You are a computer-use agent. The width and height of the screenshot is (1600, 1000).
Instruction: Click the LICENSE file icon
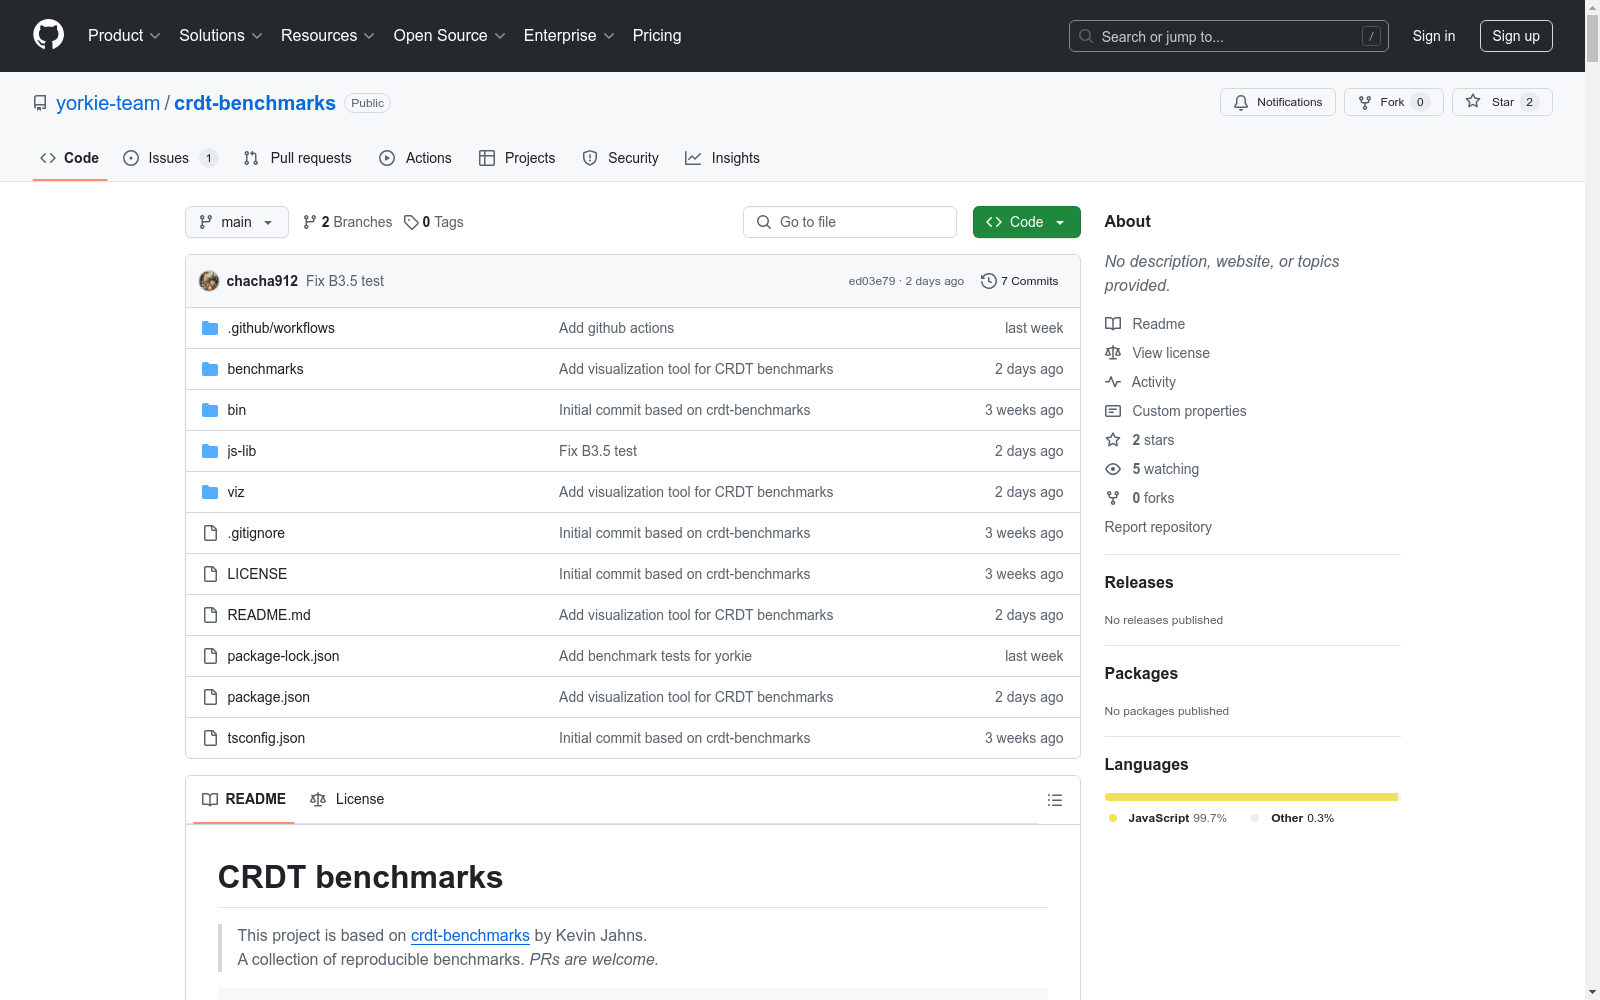coord(210,574)
